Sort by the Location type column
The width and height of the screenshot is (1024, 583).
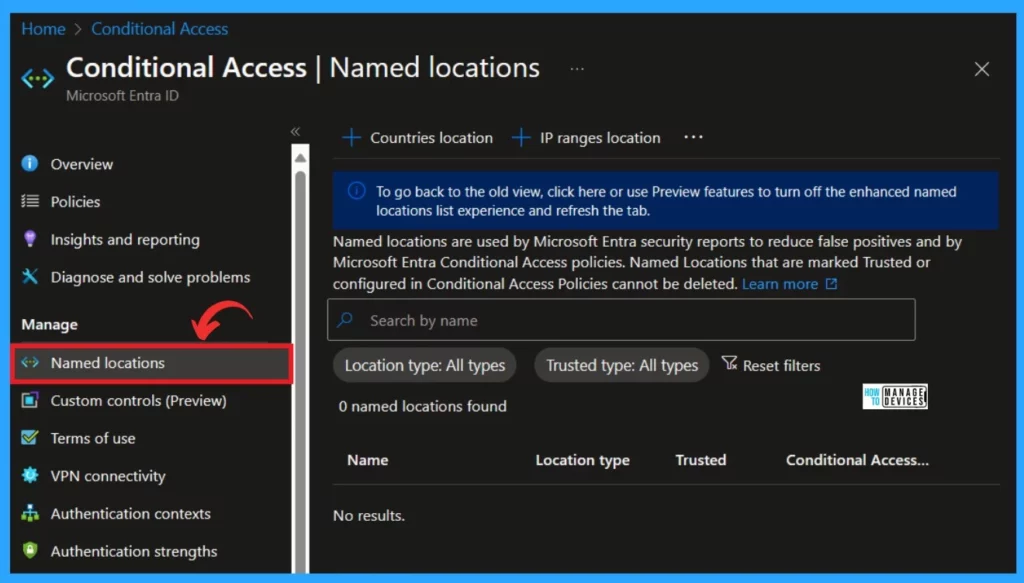click(x=583, y=460)
